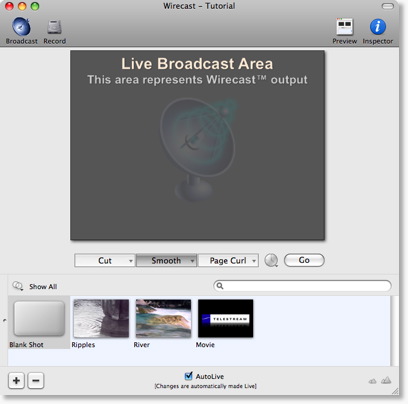Click the window resize grip corner

(395, 391)
